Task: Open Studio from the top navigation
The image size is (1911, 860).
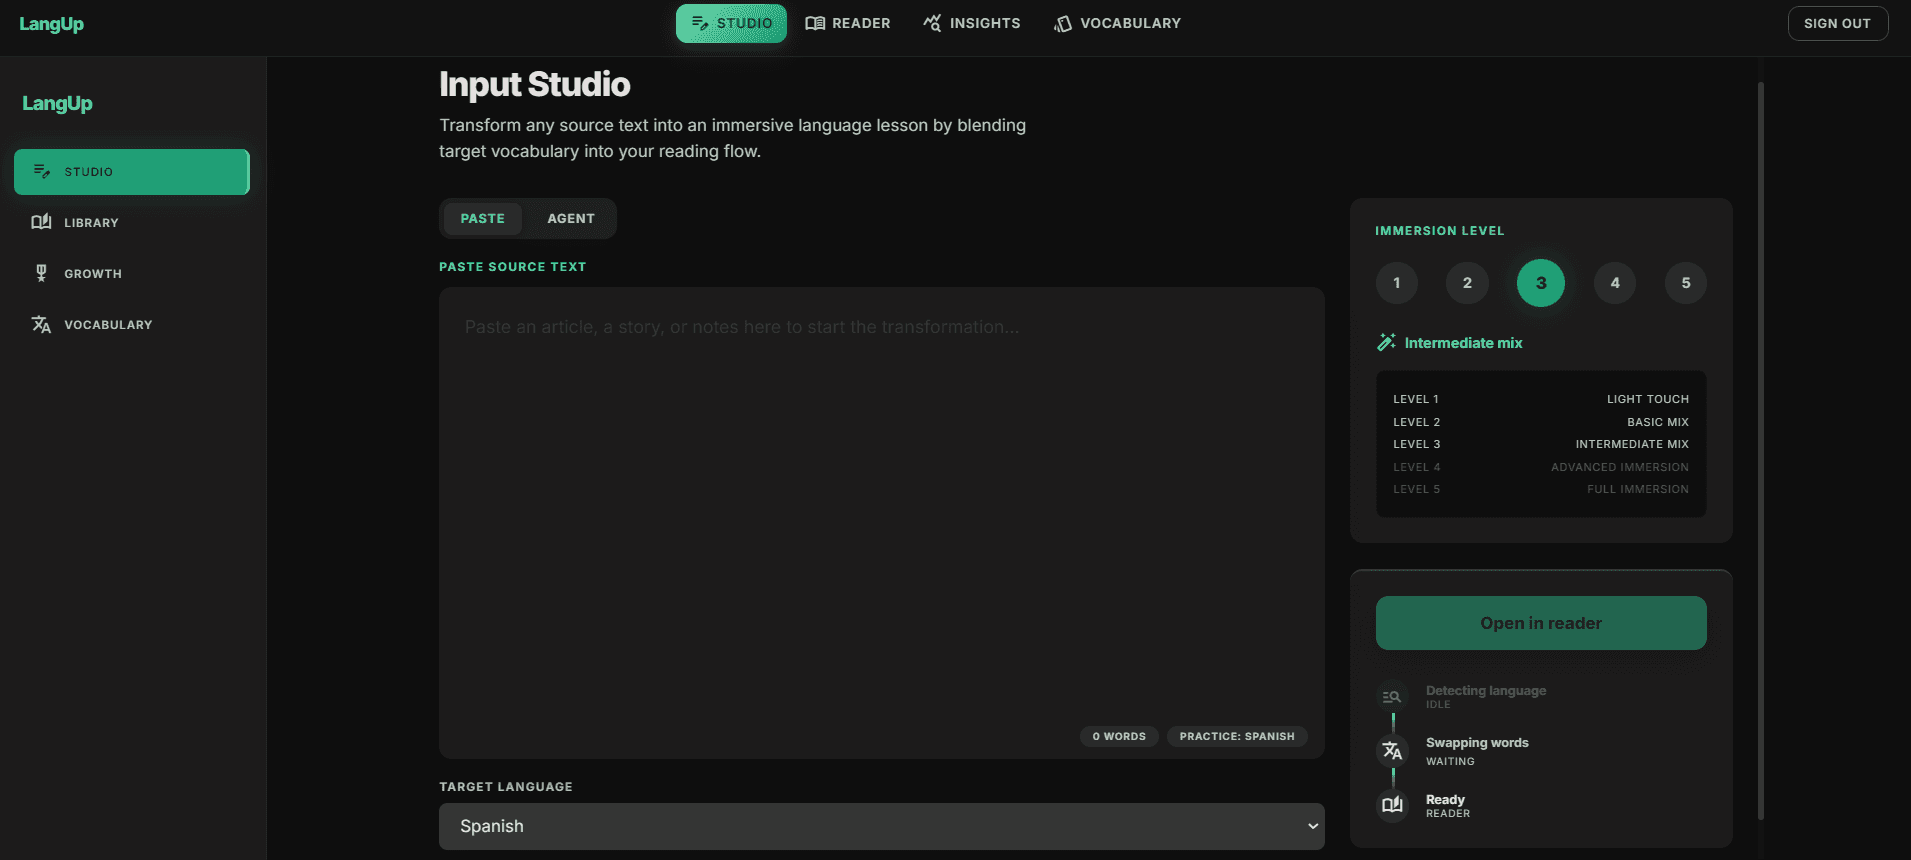Action: pos(731,23)
